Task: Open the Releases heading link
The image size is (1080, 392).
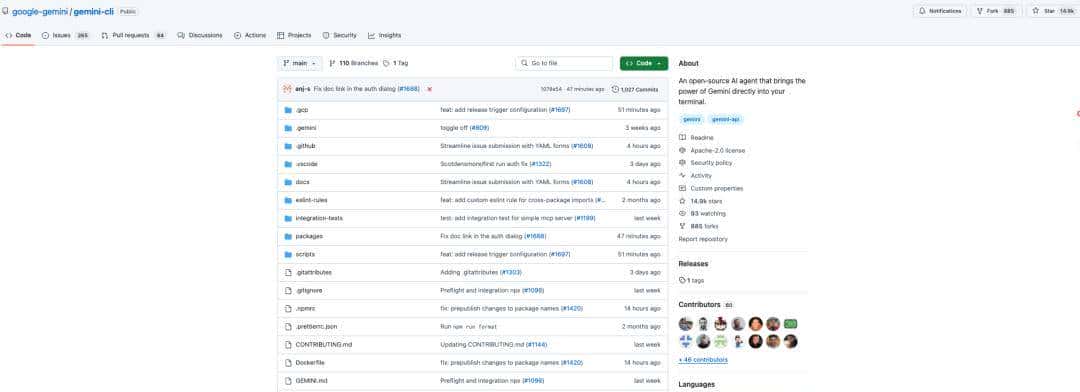Action: click(693, 264)
